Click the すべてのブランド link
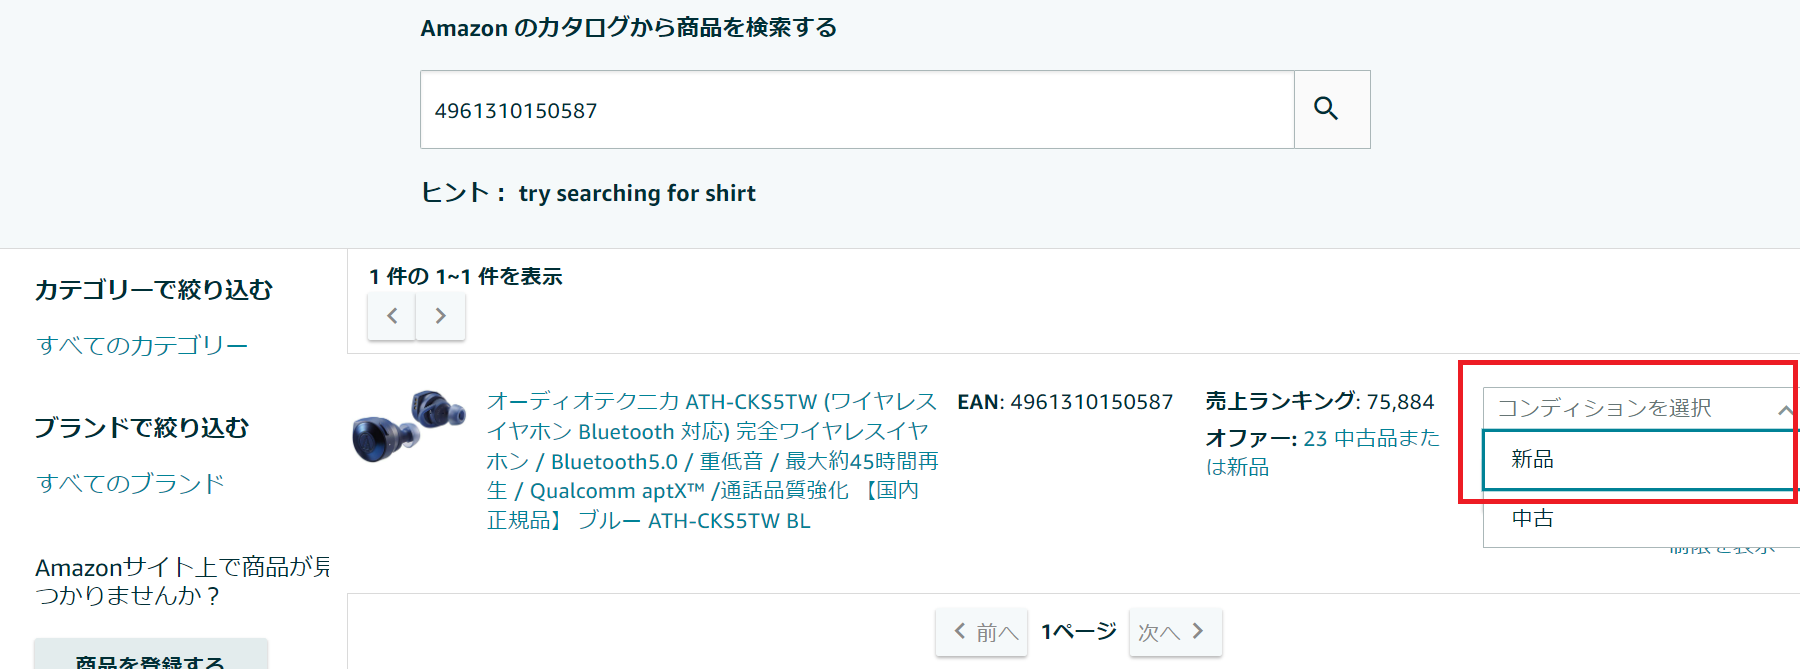 (130, 484)
